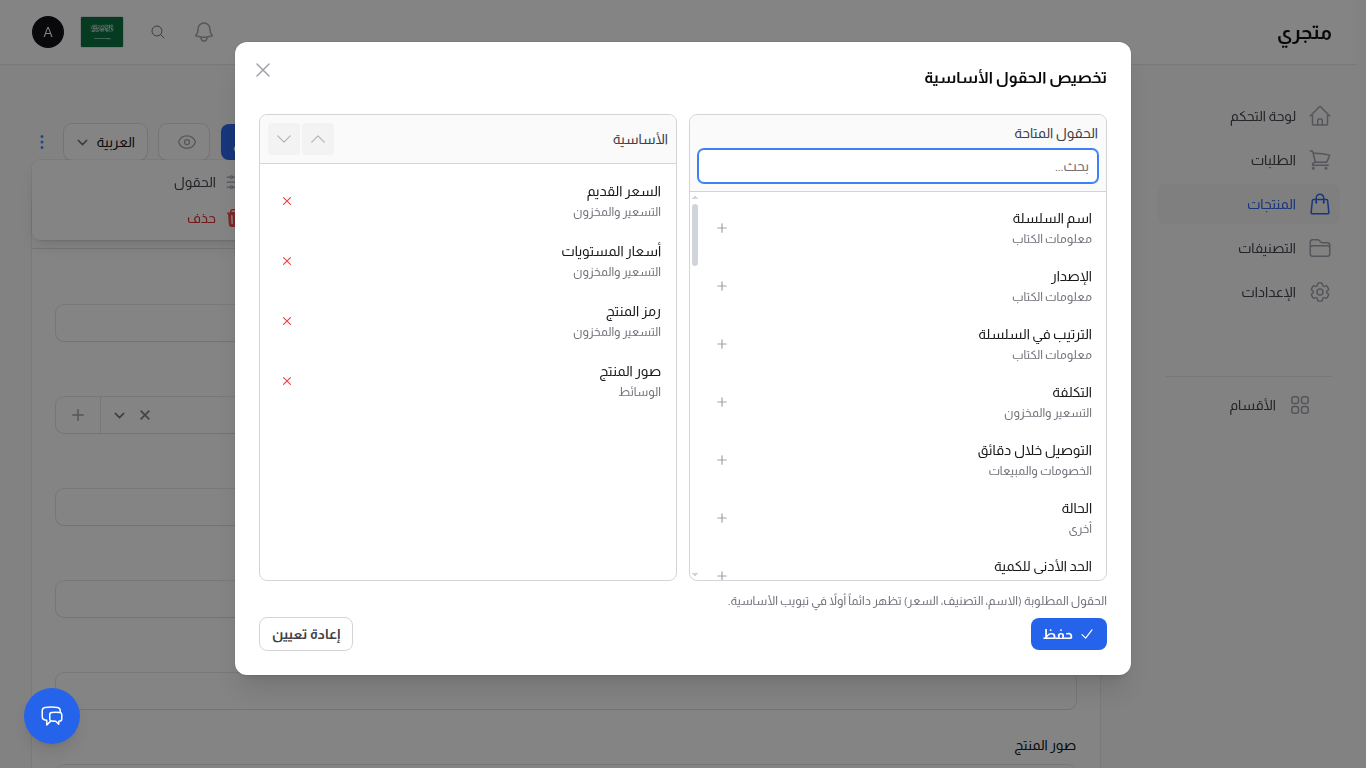1366x768 pixels.
Task: Remove السعر القديم field via its red X icon
Action: [x=287, y=200]
